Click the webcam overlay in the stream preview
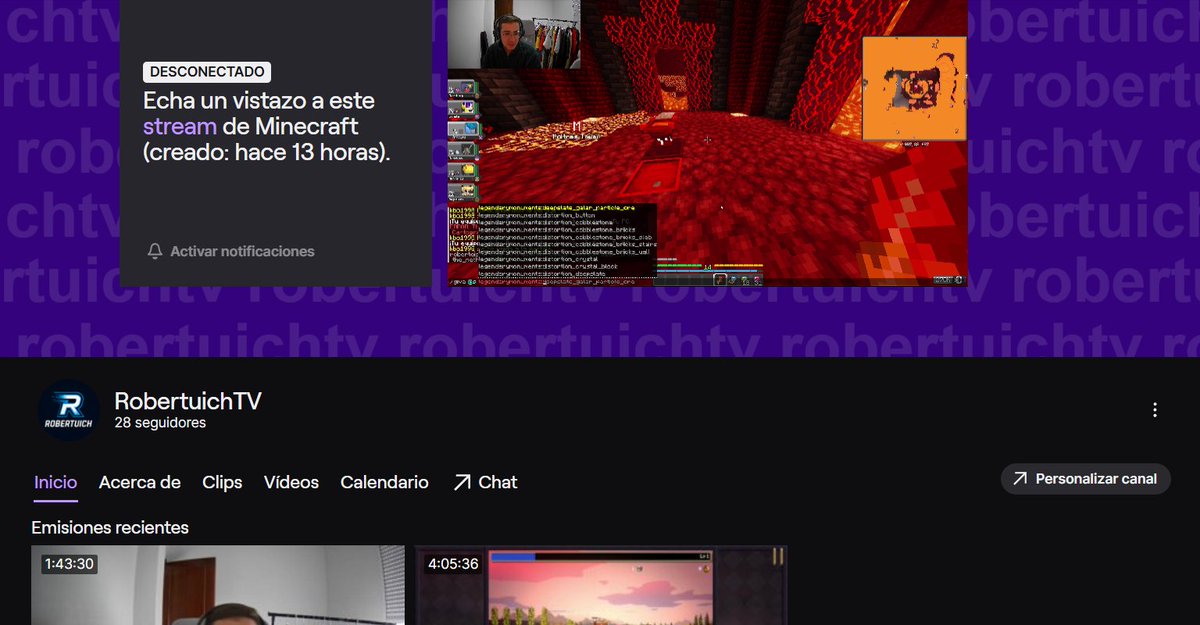The image size is (1200, 625). coord(514,35)
